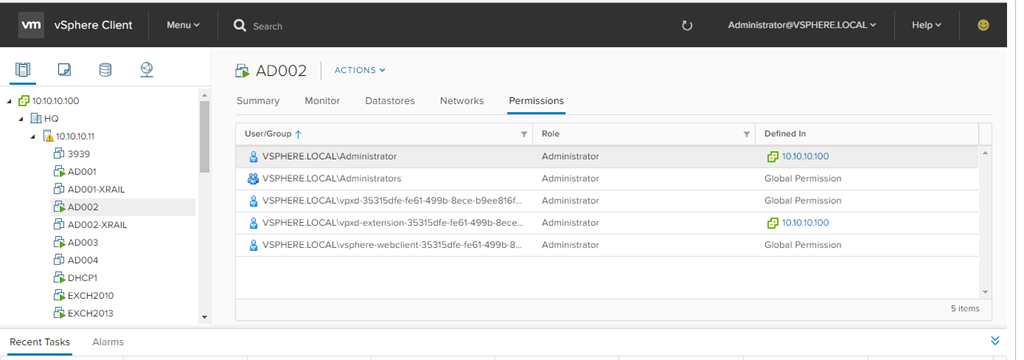Click the search magnifier icon

click(240, 25)
